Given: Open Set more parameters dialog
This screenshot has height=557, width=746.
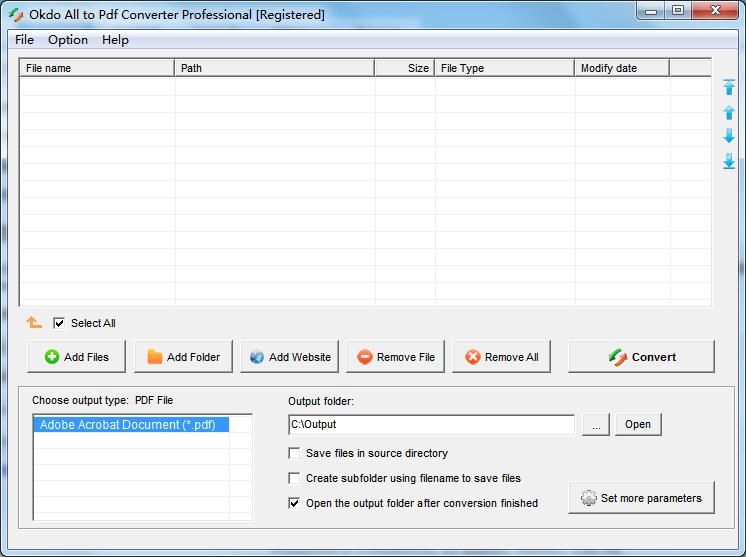Looking at the screenshot, I should tap(641, 498).
